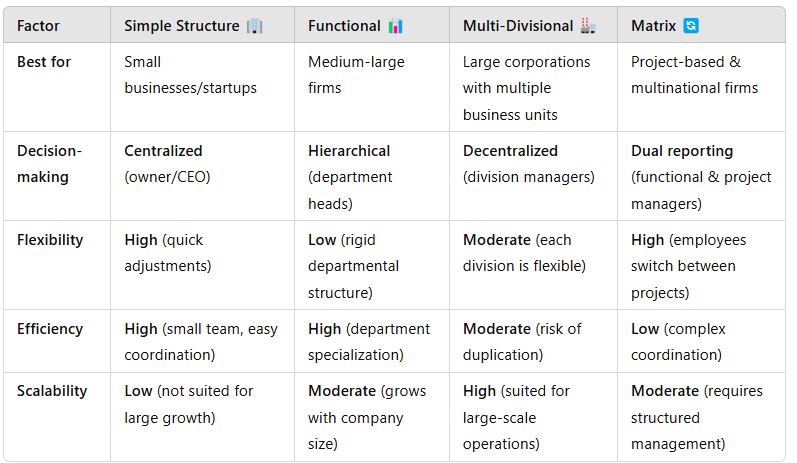This screenshot has height=463, width=797.
Task: Select the Factor column header
Action: (x=38, y=26)
